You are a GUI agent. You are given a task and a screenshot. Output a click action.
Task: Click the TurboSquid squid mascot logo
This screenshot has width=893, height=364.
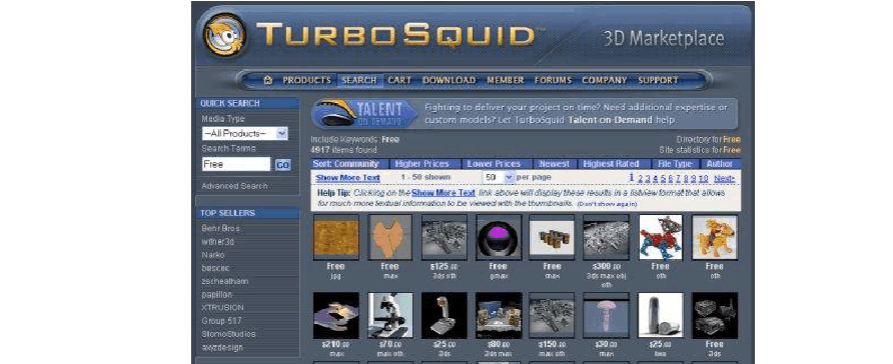click(225, 35)
